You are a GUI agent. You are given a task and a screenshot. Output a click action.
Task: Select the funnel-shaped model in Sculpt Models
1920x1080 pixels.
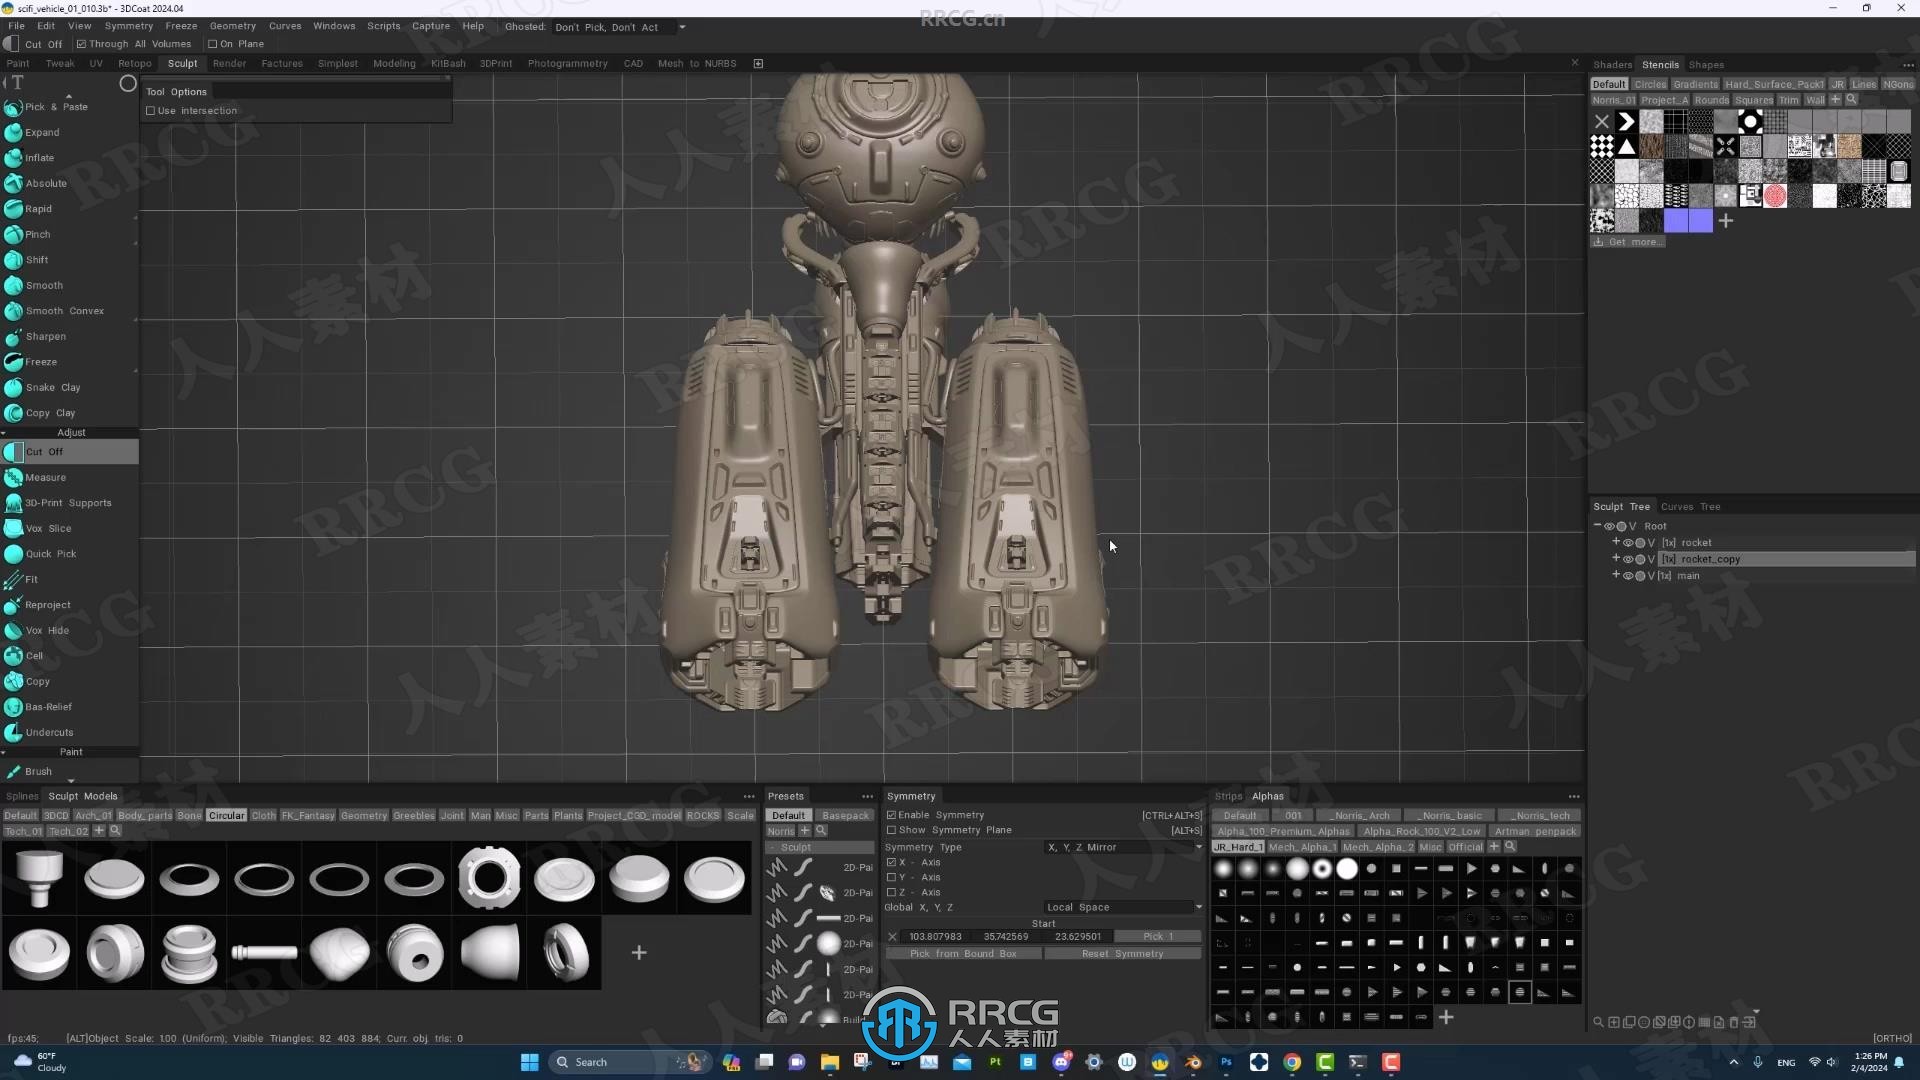[x=39, y=879]
